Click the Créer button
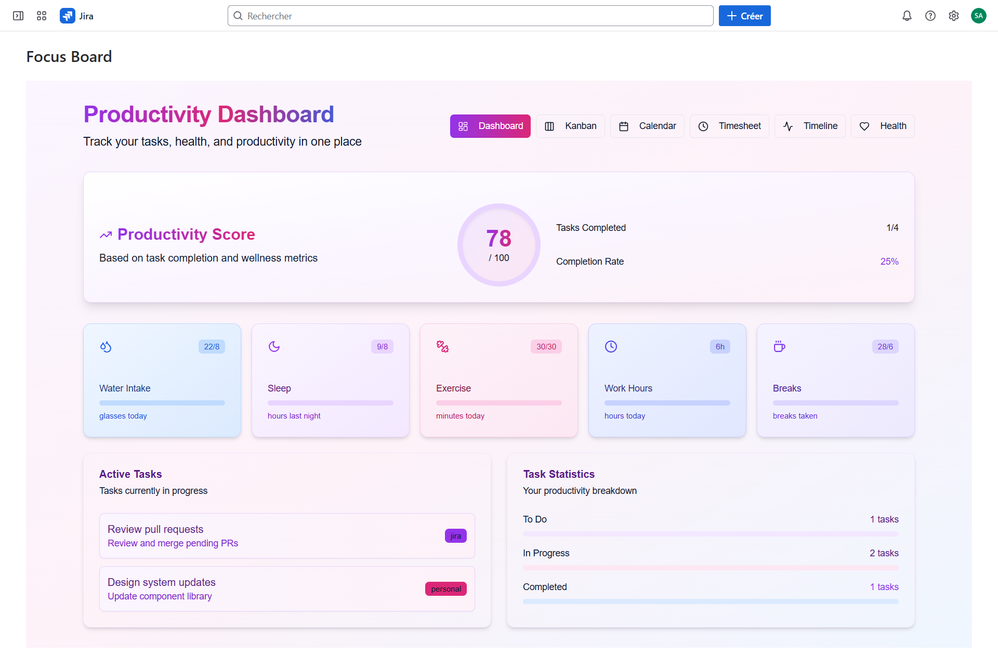This screenshot has height=651, width=998. point(744,15)
